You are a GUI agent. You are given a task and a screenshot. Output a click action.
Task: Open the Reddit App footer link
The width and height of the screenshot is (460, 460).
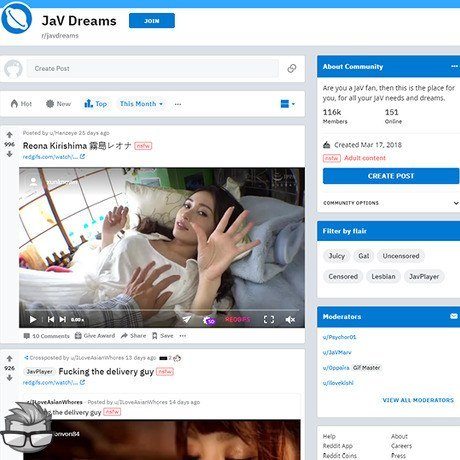[x=338, y=446]
